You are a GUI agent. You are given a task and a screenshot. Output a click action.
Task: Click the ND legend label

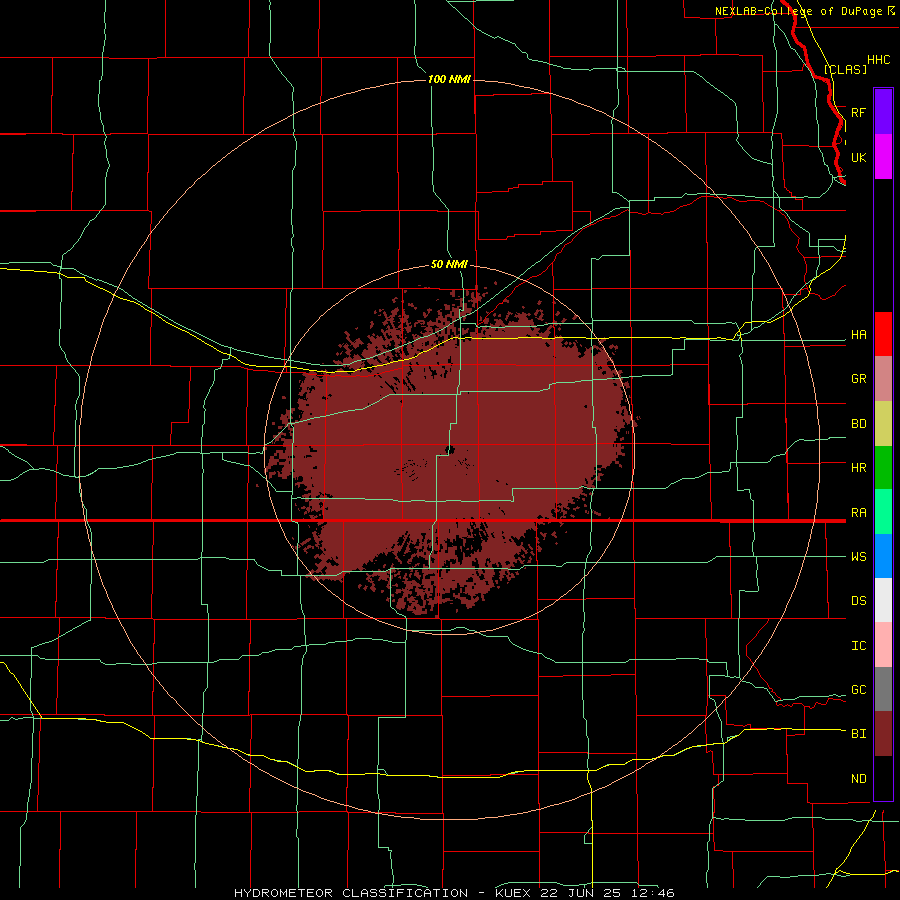858,778
